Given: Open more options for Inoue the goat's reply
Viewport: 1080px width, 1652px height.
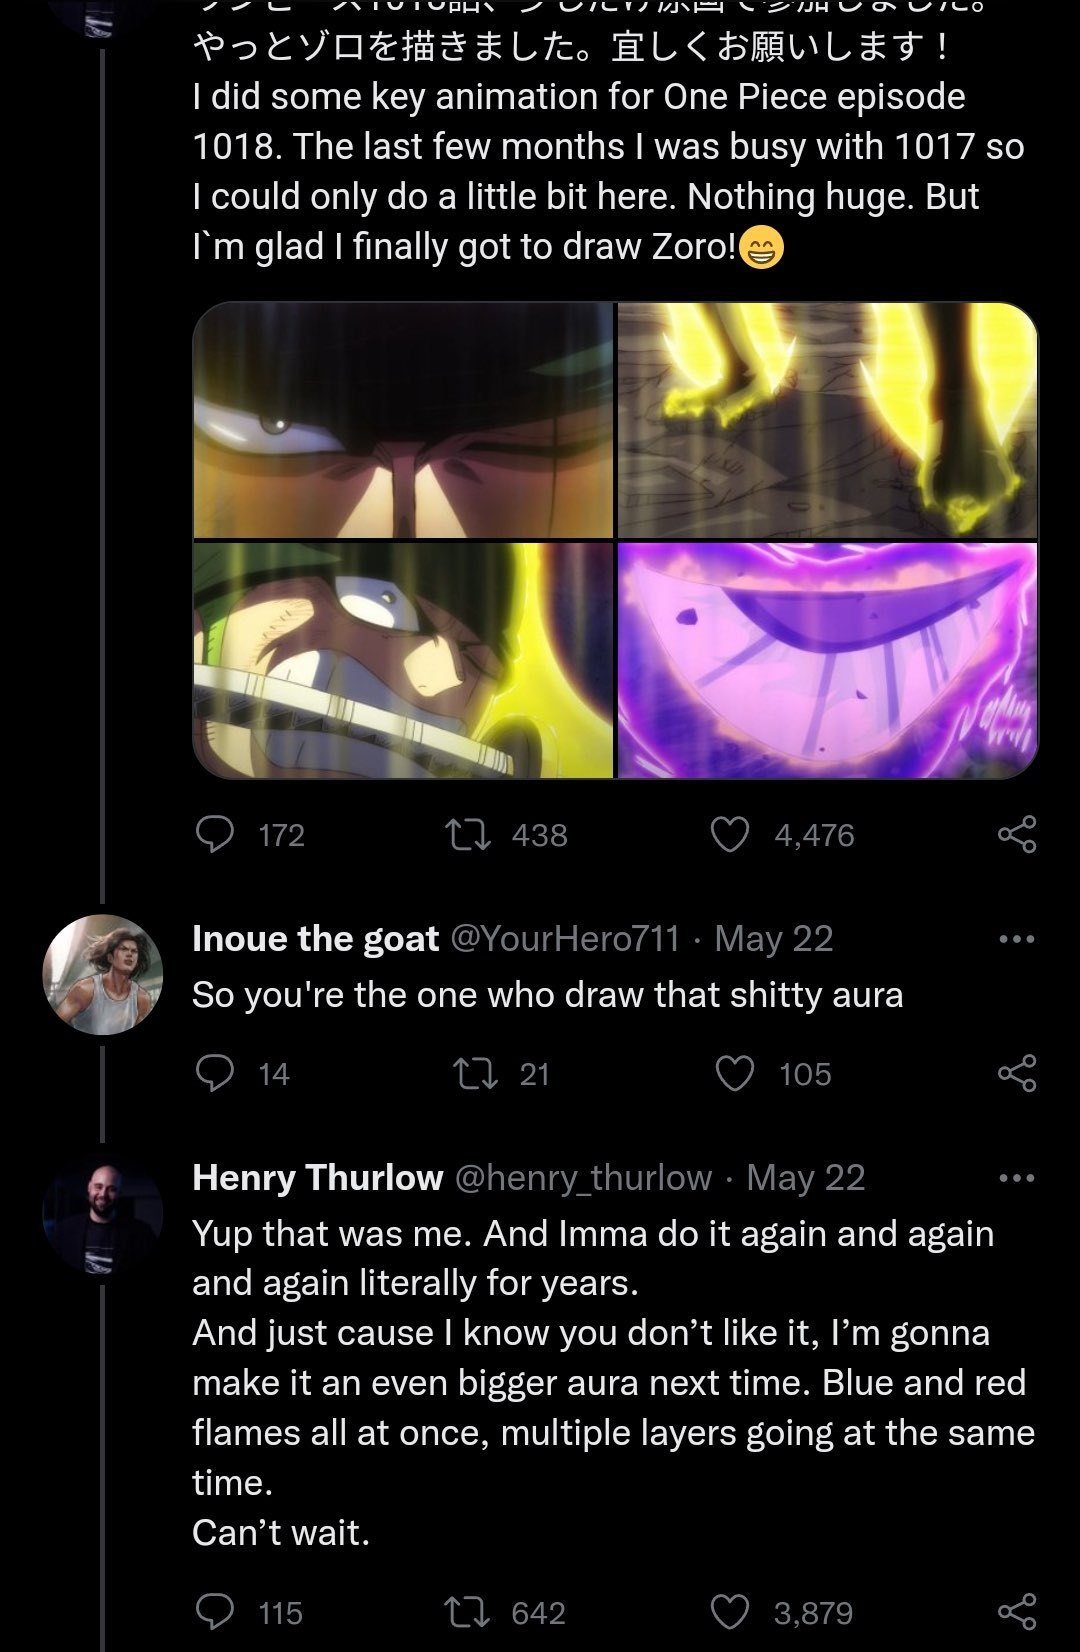Looking at the screenshot, I should (x=1017, y=939).
